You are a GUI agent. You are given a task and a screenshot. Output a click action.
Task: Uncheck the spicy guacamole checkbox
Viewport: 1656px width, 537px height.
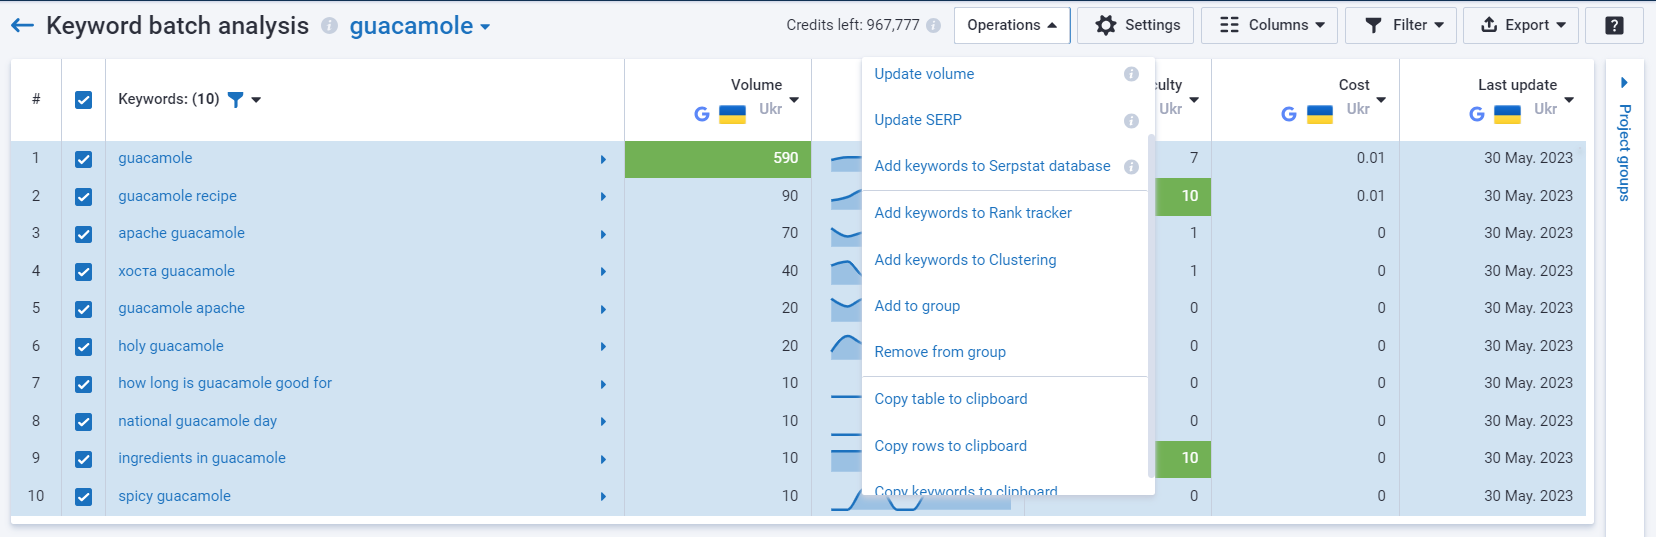84,497
